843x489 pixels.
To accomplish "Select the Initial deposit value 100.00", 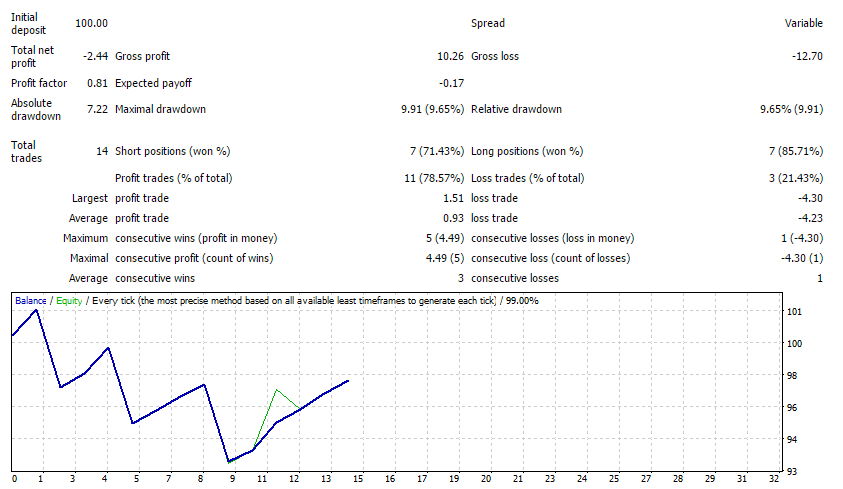I will click(x=91, y=23).
